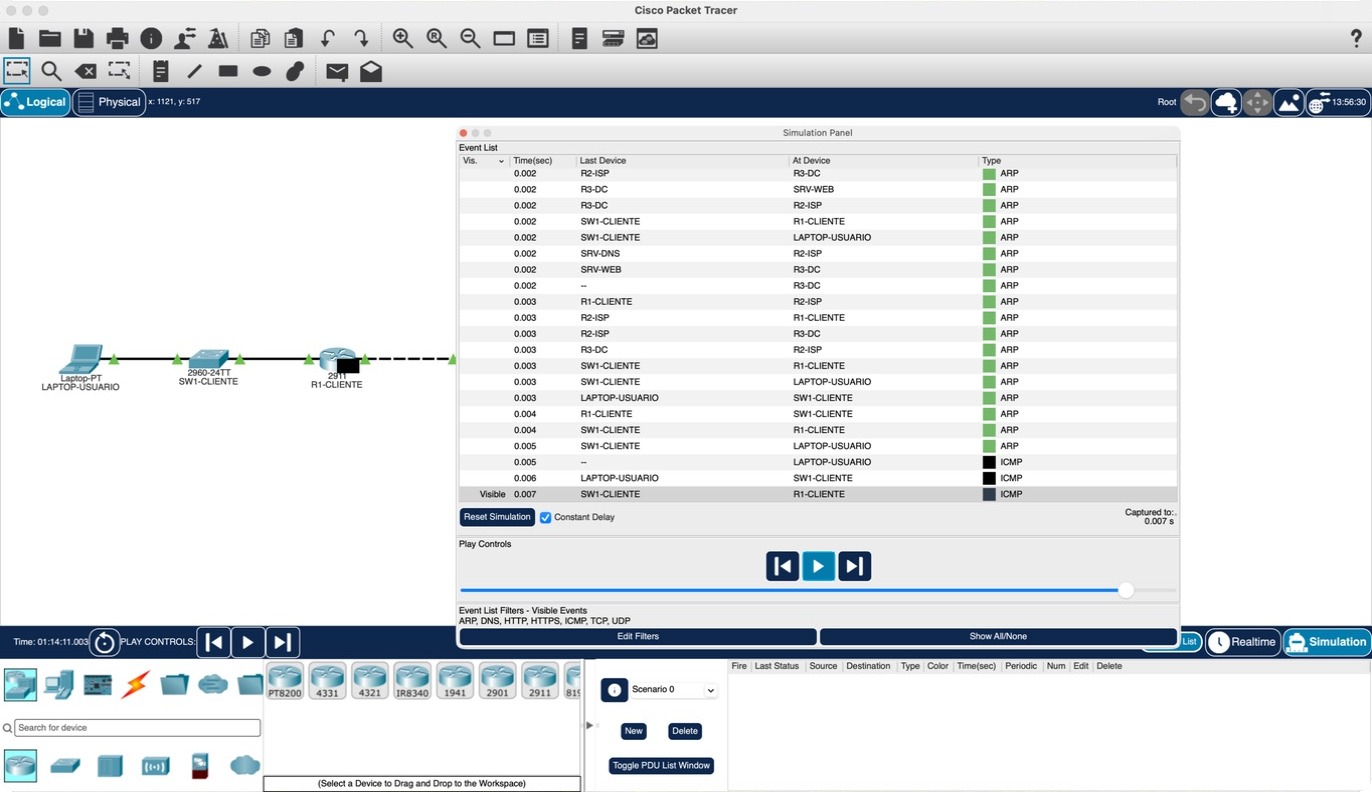The height and width of the screenshot is (792, 1372).
Task: Click the Open folder icon
Action: point(50,39)
